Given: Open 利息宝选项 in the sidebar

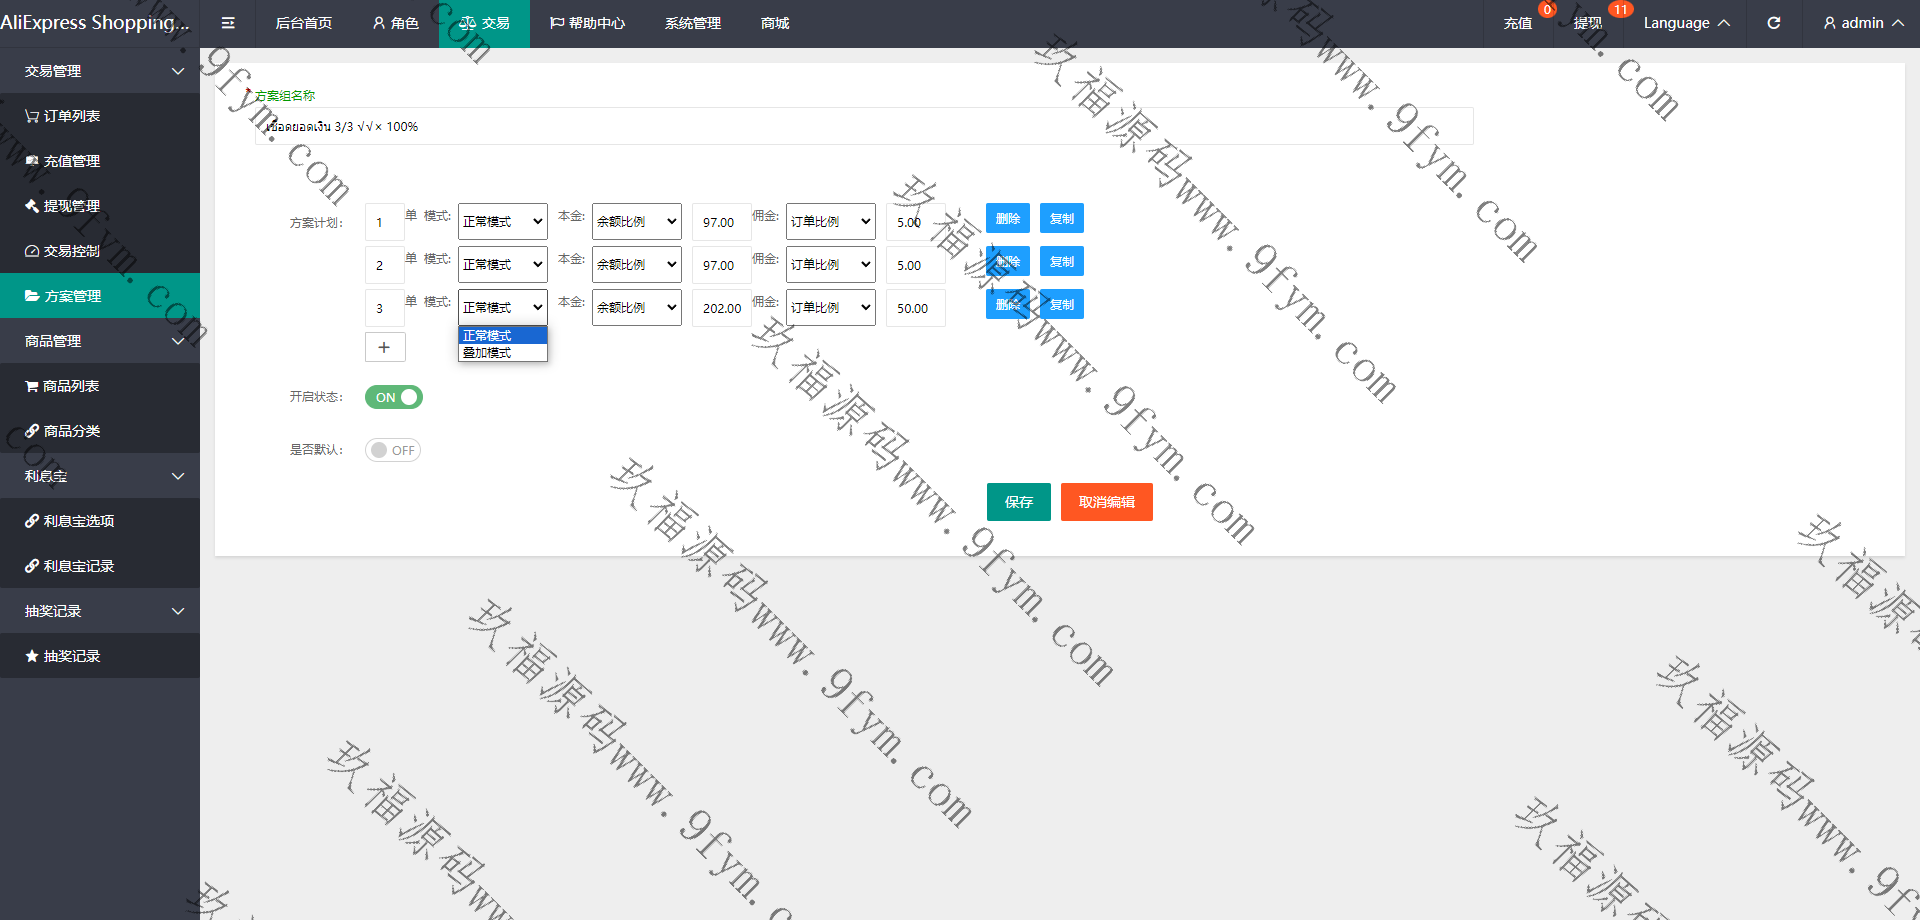Looking at the screenshot, I should 70,521.
